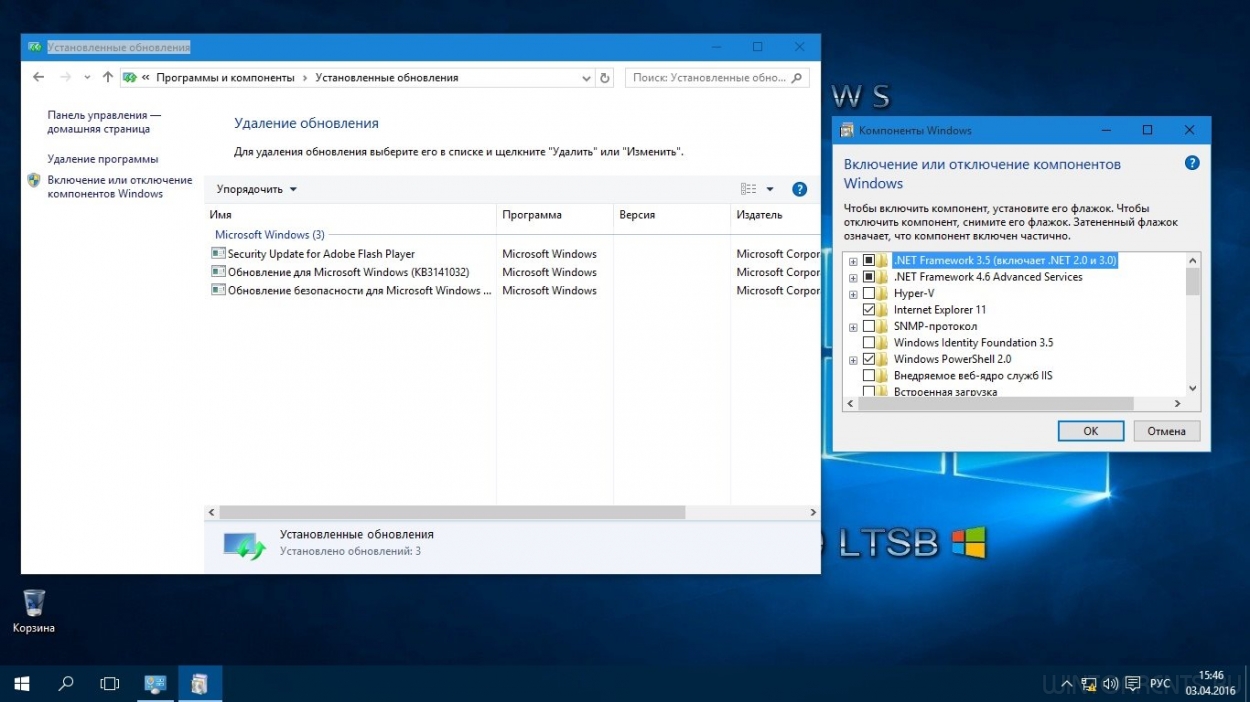This screenshot has height=702, width=1250.
Task: Switch the РУС input language indicator
Action: (x=1160, y=684)
